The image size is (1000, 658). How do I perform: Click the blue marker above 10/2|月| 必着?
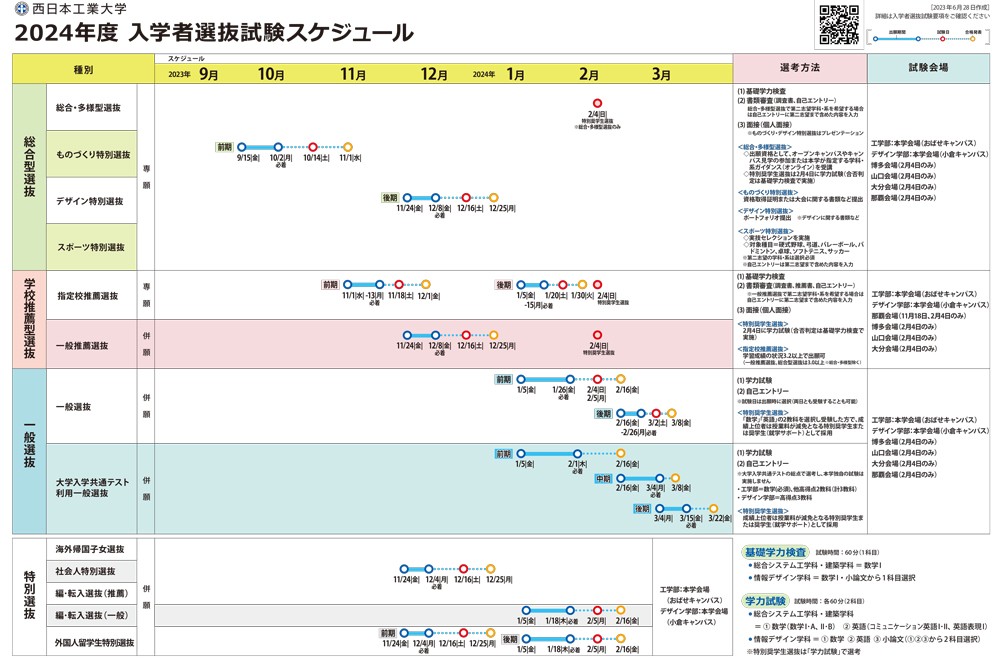point(278,147)
